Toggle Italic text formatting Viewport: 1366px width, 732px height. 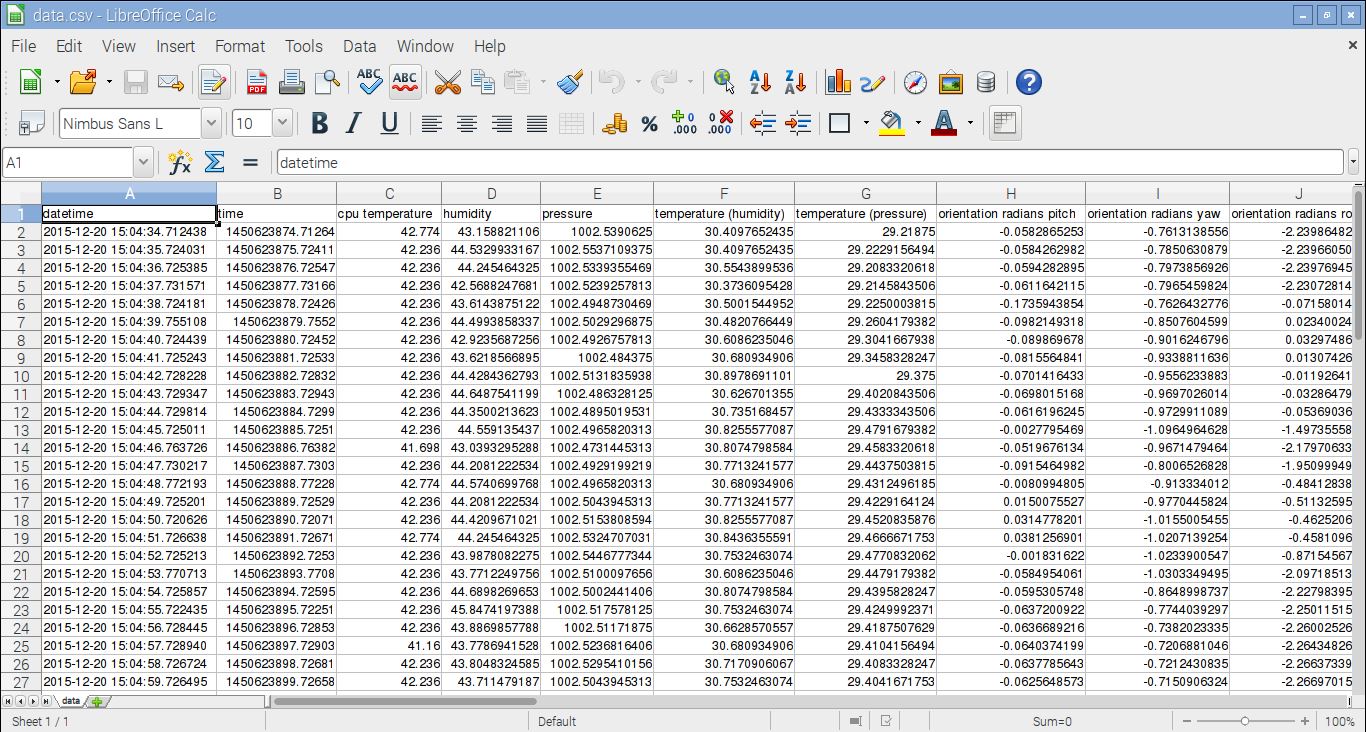[x=353, y=124]
